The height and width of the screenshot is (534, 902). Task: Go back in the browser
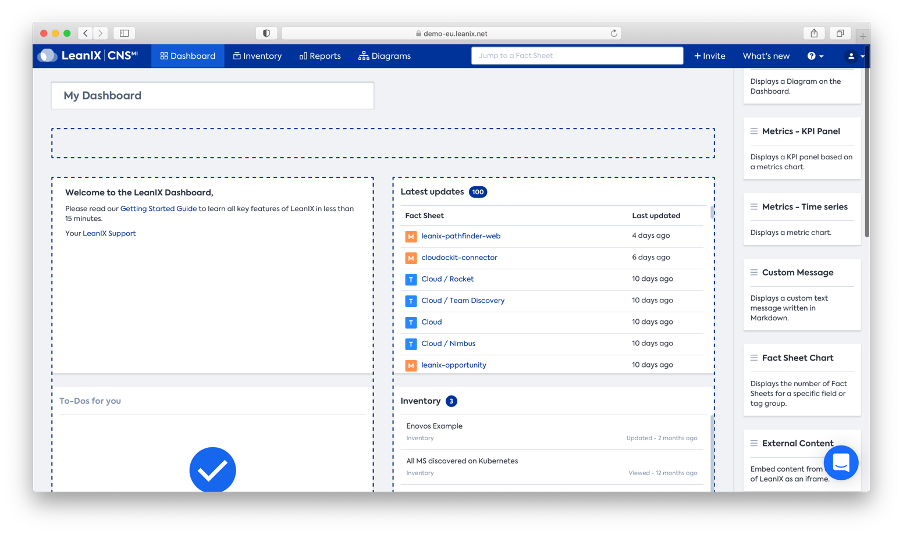point(85,33)
